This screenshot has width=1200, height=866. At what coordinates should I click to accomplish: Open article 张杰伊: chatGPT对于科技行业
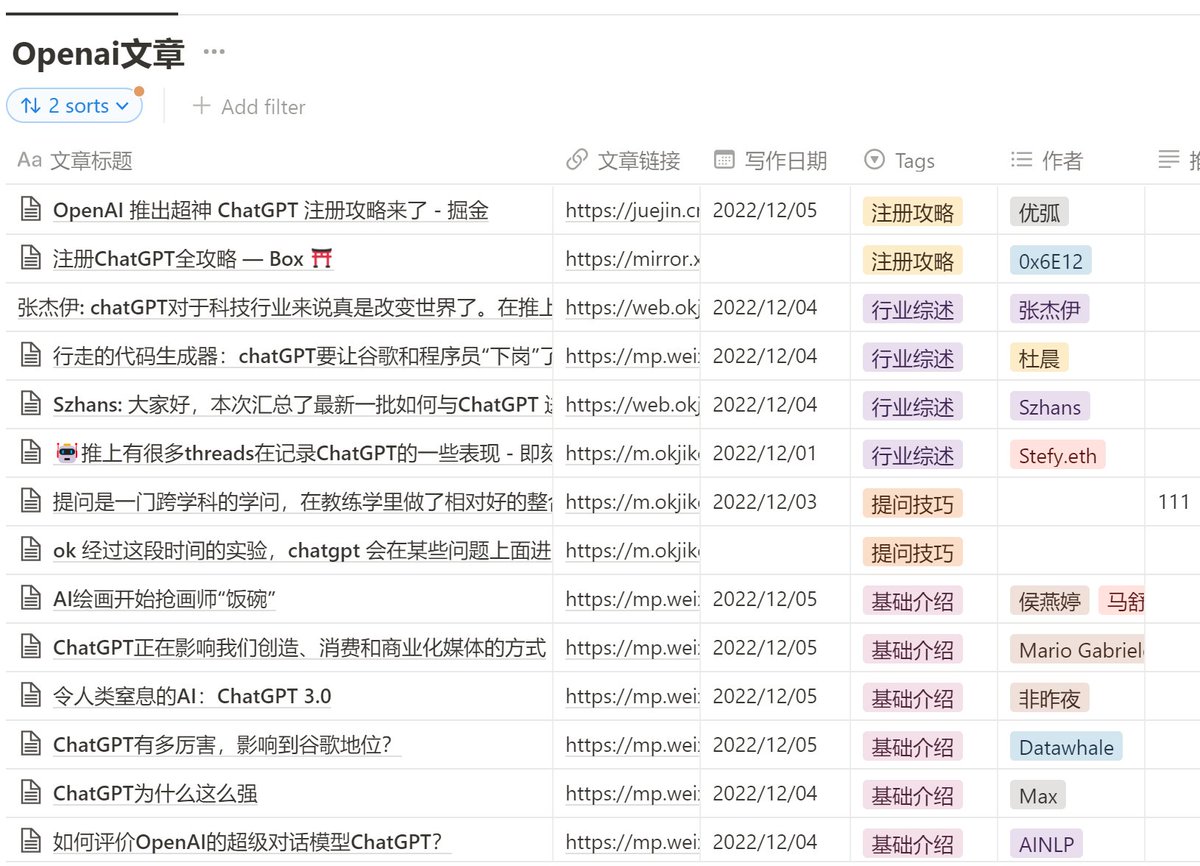coord(285,308)
